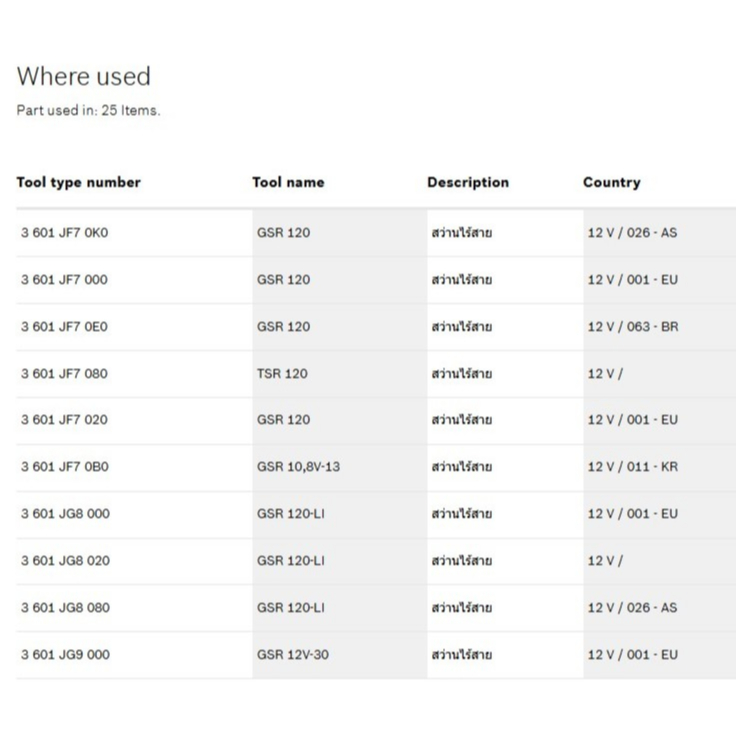This screenshot has height=737, width=737.
Task: Select tool type number 3 601 JF7 080
Action: [x=64, y=374]
